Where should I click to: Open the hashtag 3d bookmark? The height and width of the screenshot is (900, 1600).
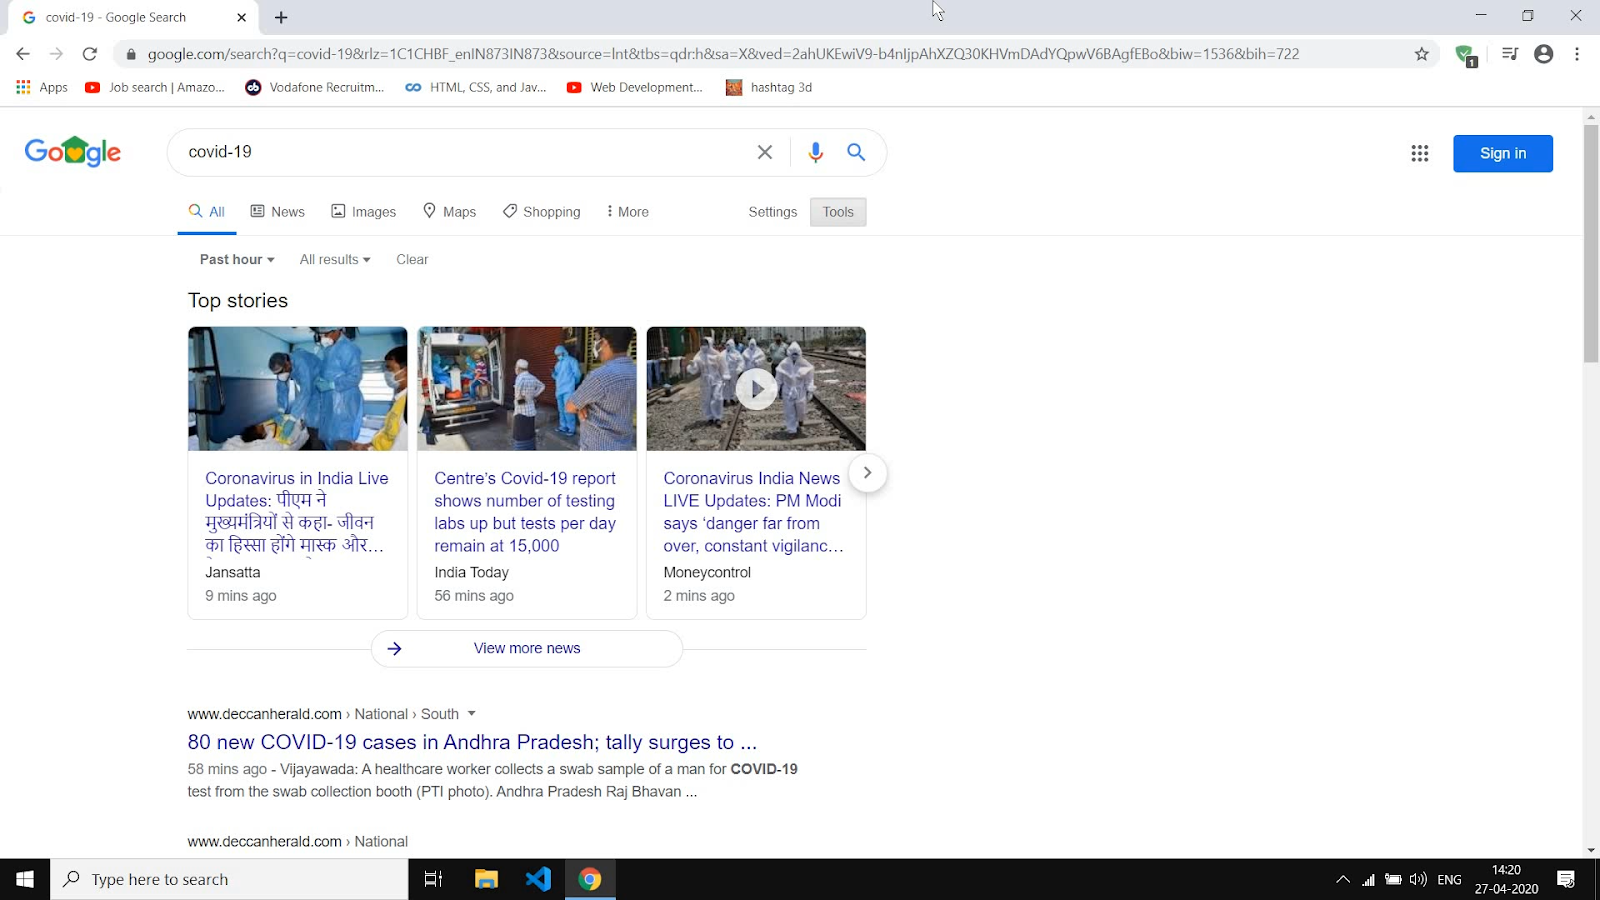(x=769, y=87)
